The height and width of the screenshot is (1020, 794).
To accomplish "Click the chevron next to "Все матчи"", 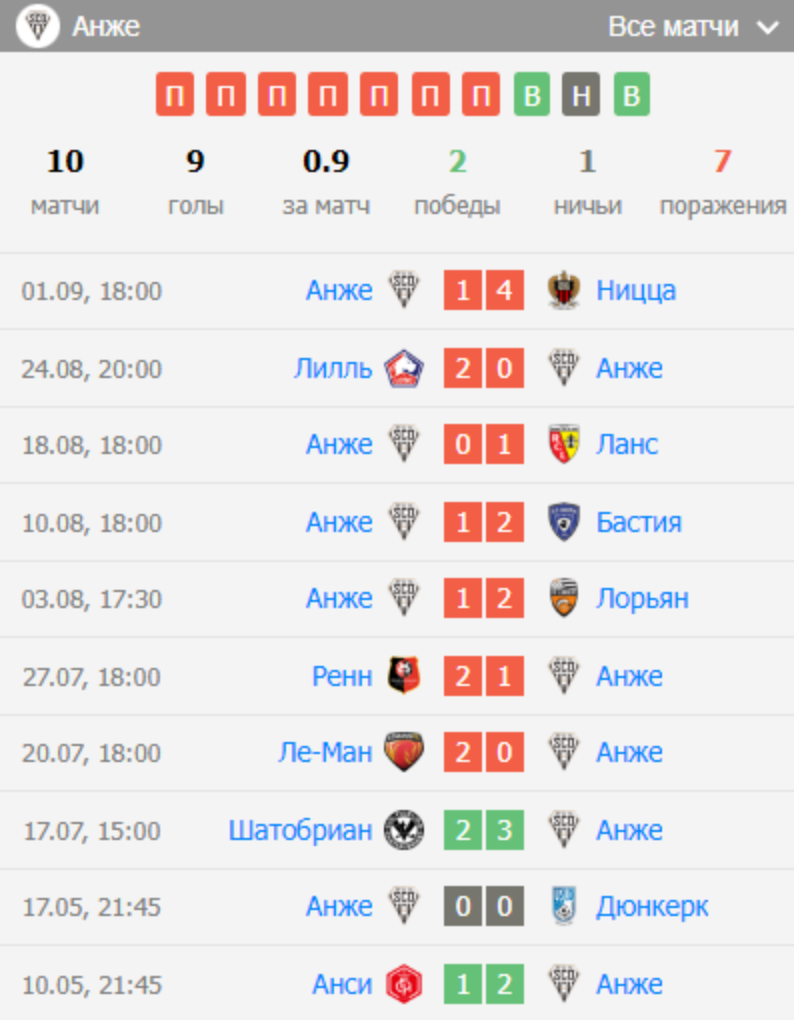I will [x=768, y=28].
